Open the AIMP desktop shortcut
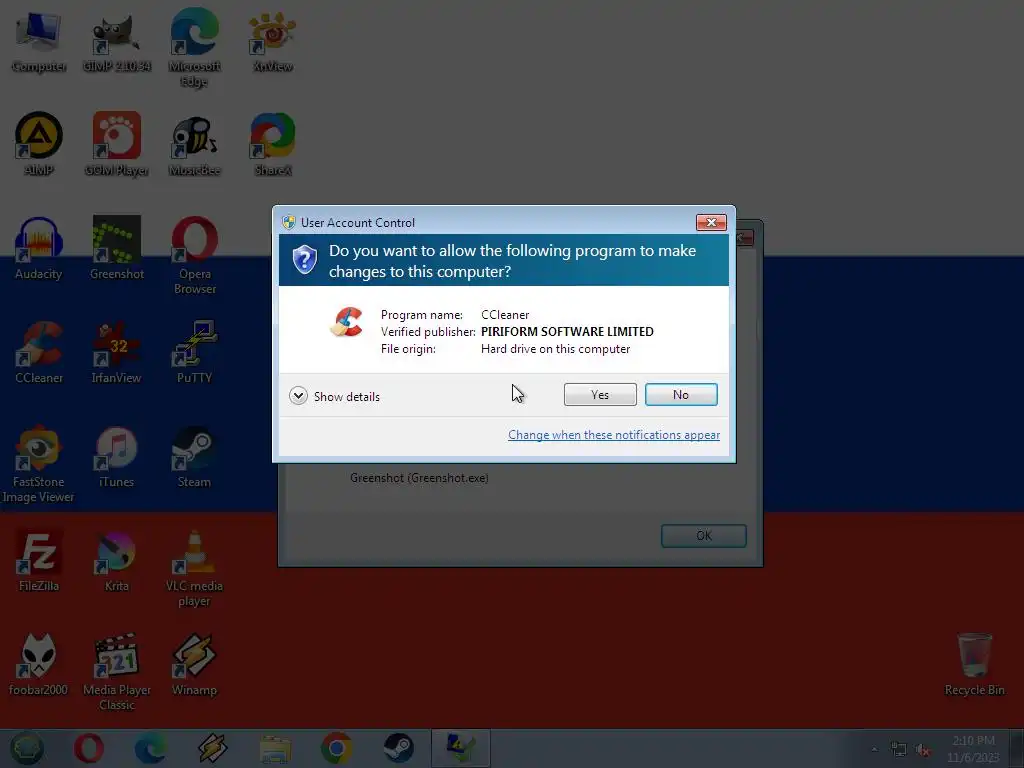This screenshot has width=1024, height=768. coord(39,145)
